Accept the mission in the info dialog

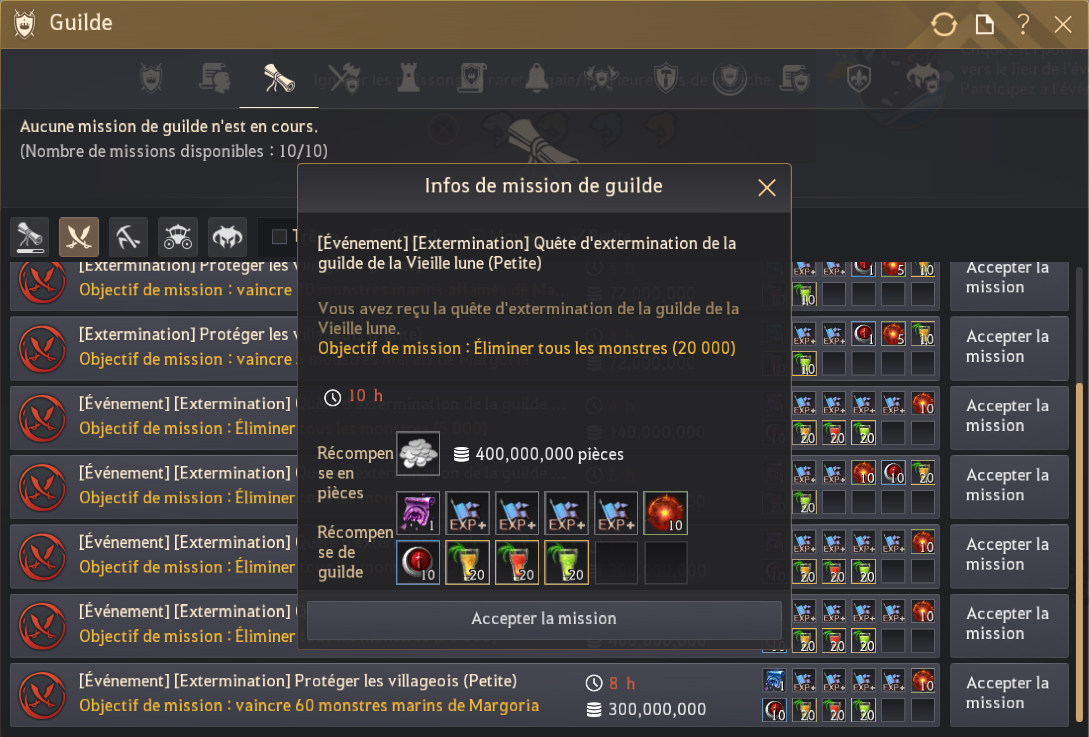coord(544,619)
